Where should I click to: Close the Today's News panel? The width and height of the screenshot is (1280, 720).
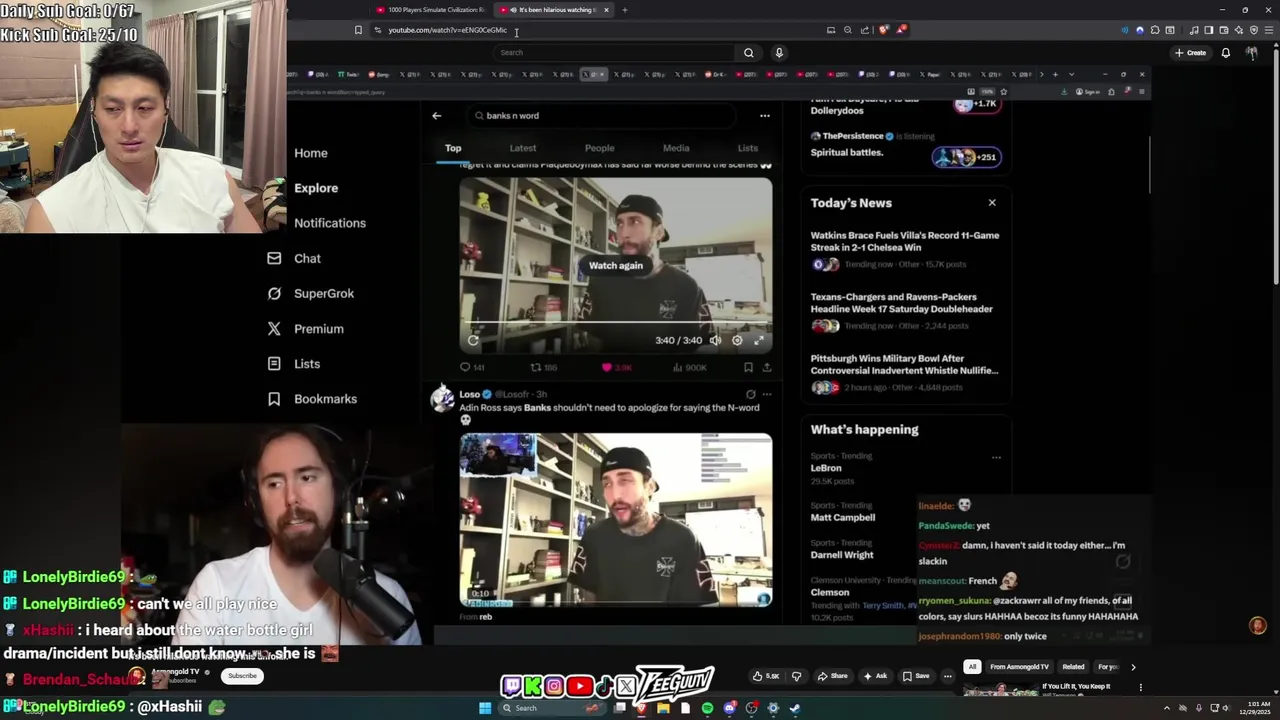coord(992,203)
